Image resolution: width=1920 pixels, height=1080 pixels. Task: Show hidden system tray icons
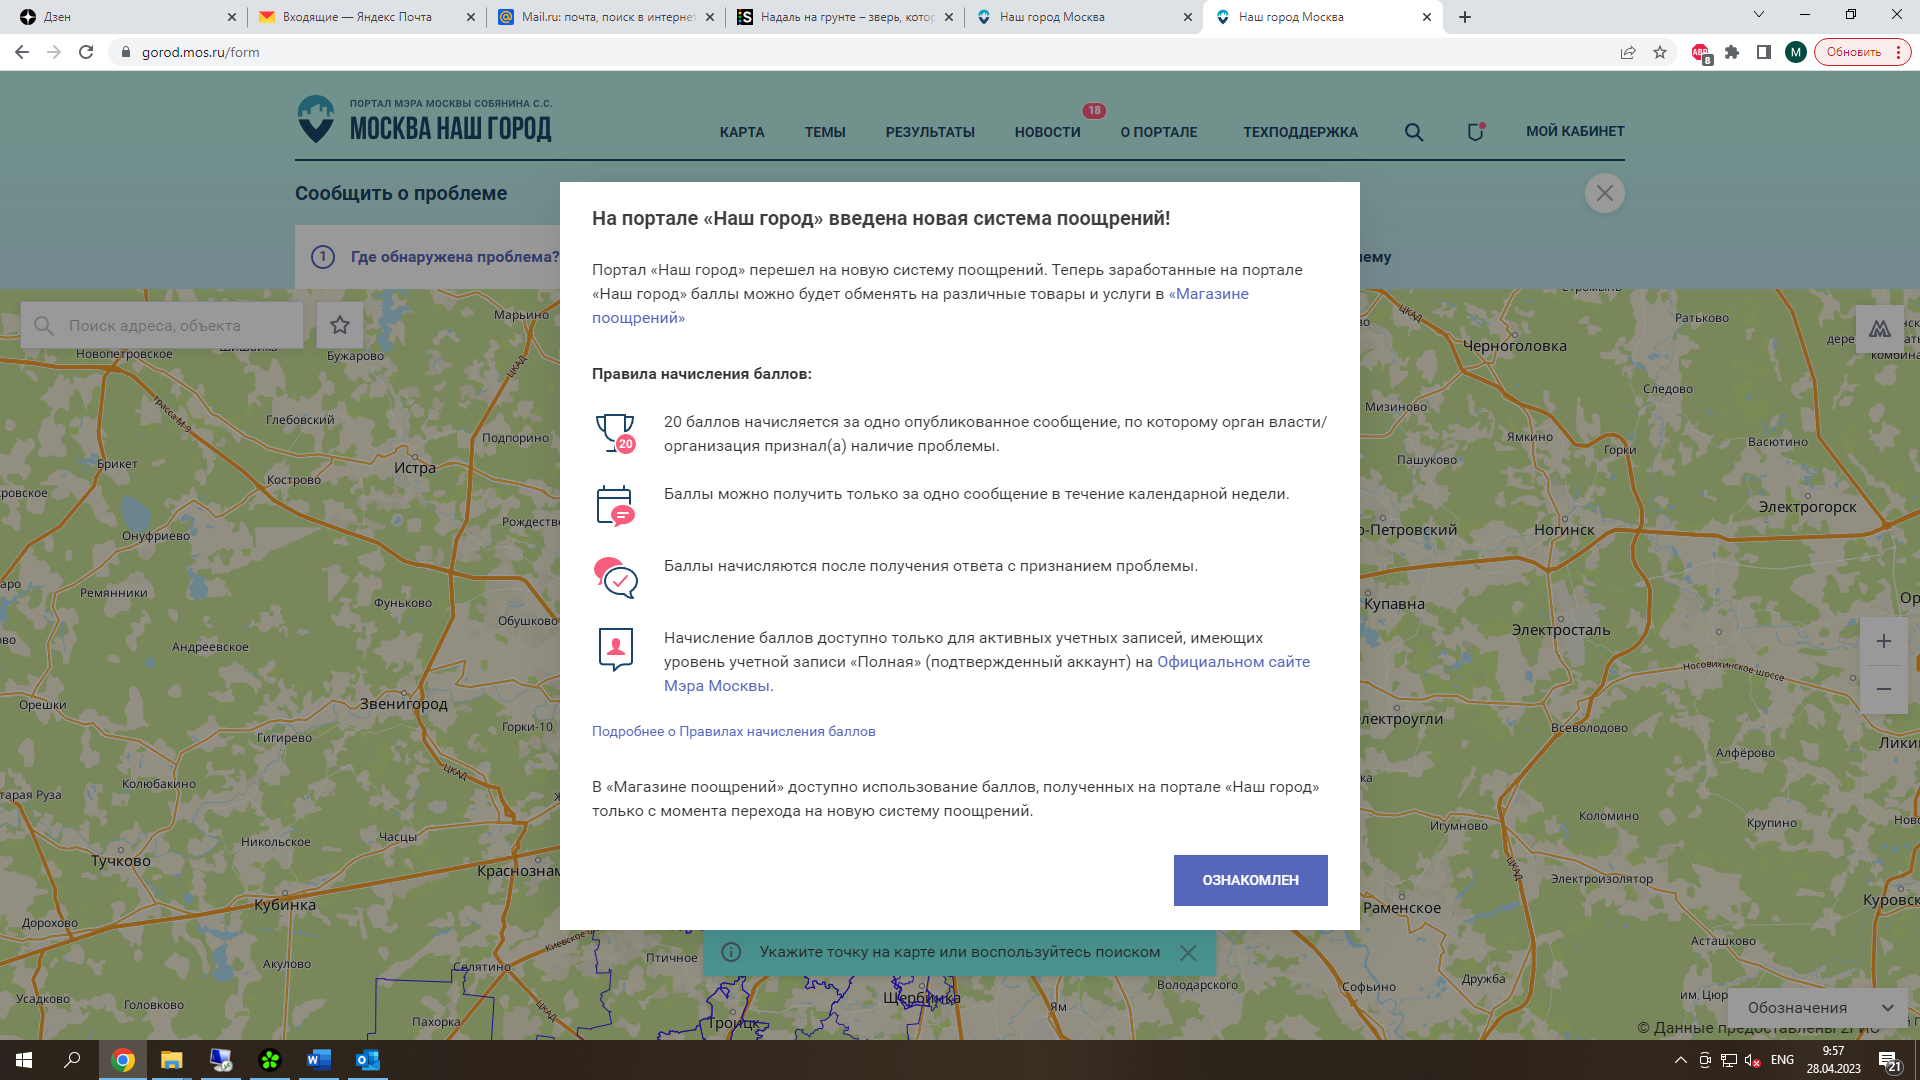1680,1060
